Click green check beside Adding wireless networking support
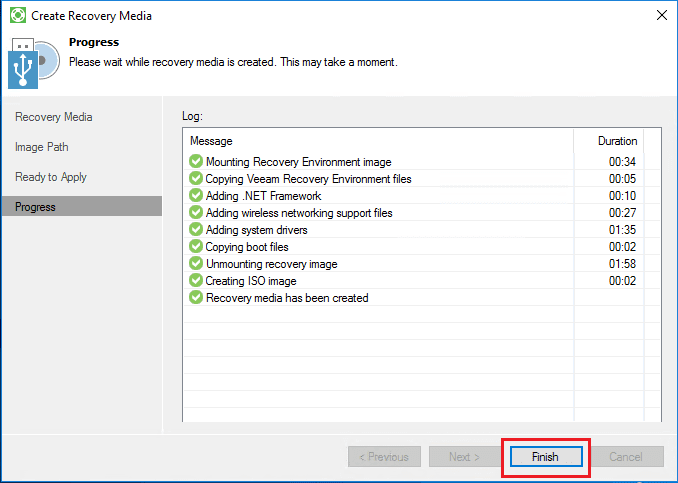This screenshot has height=483, width=678. pos(196,212)
